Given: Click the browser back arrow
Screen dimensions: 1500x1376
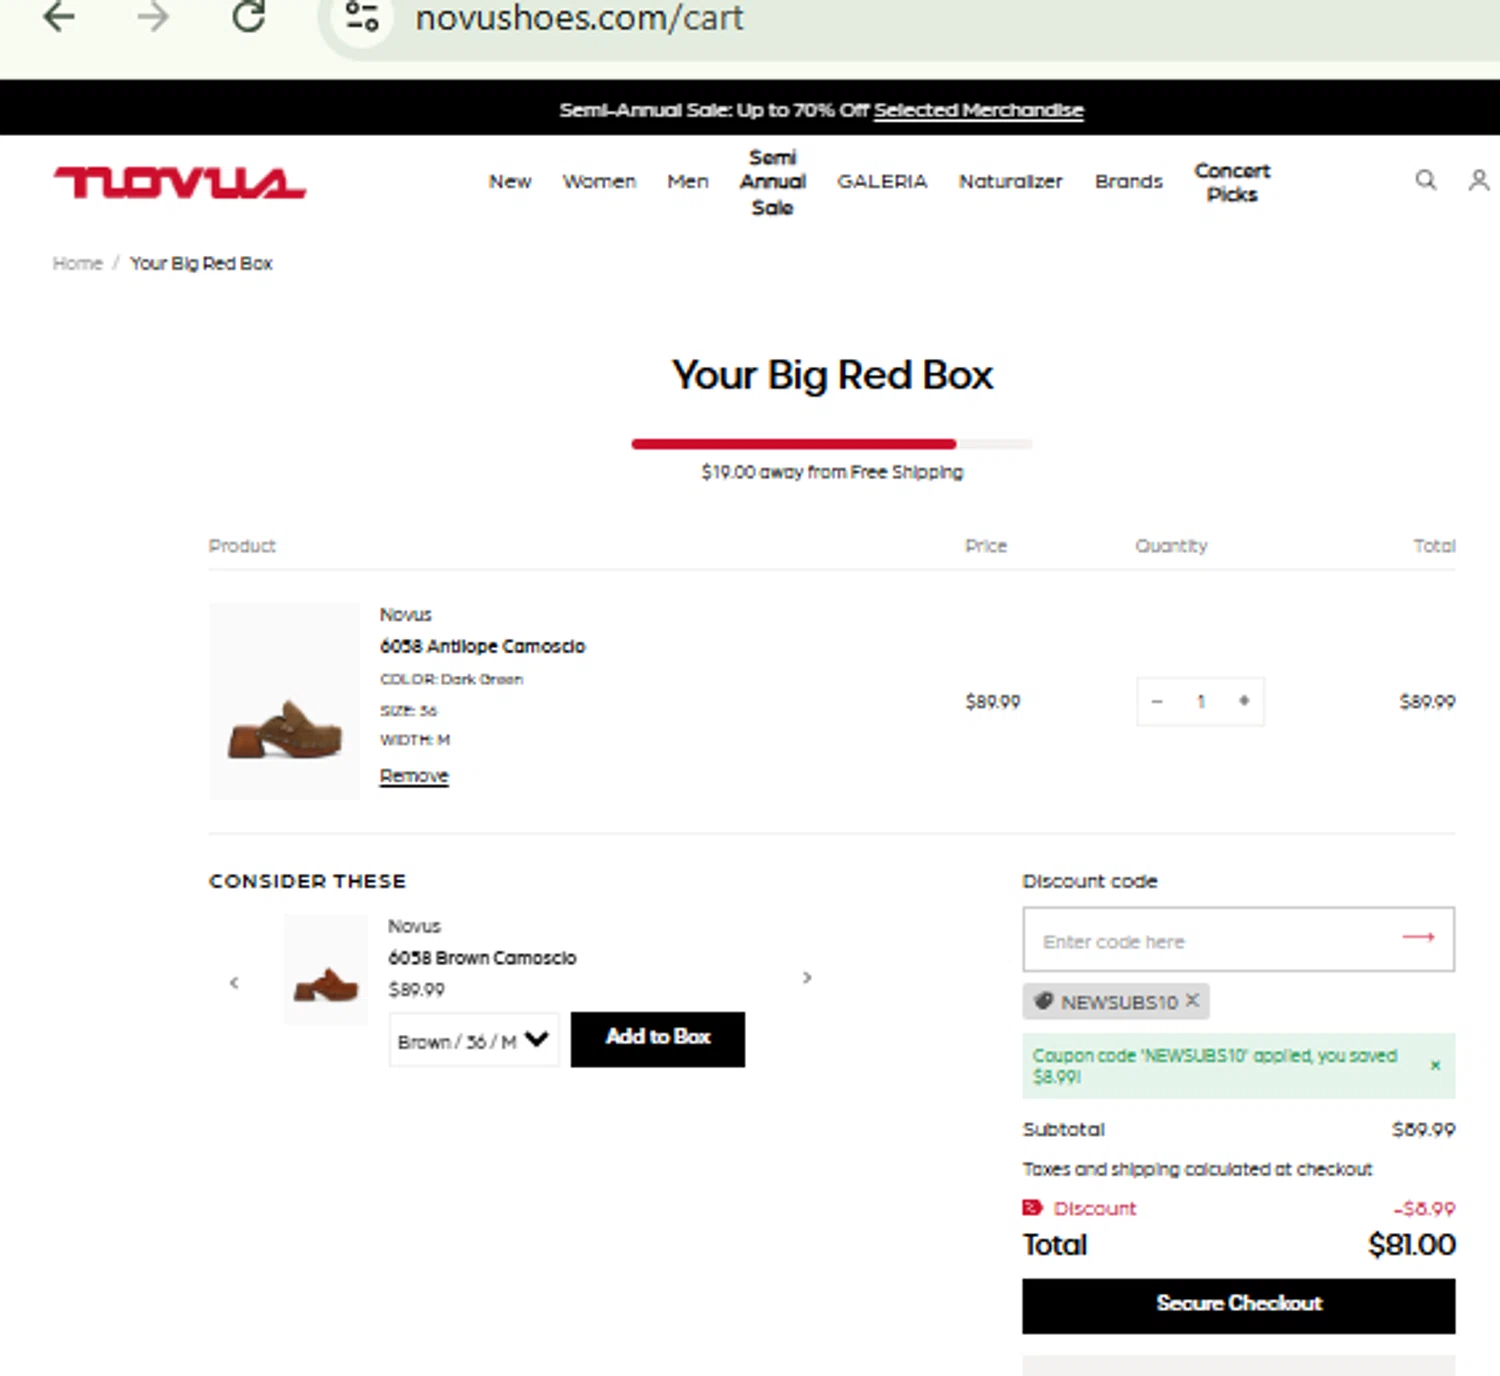Looking at the screenshot, I should pos(60,17).
